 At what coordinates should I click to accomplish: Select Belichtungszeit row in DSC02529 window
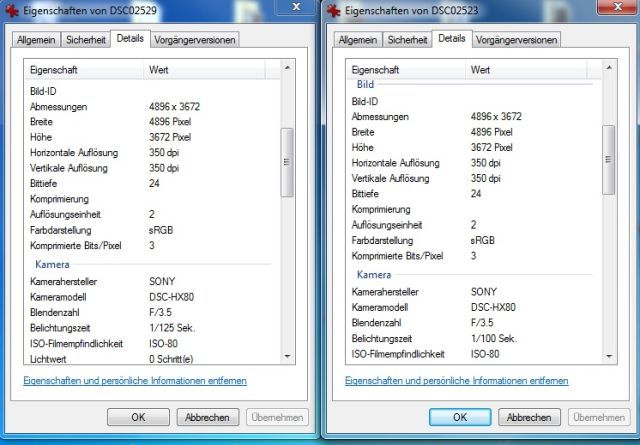click(152, 328)
